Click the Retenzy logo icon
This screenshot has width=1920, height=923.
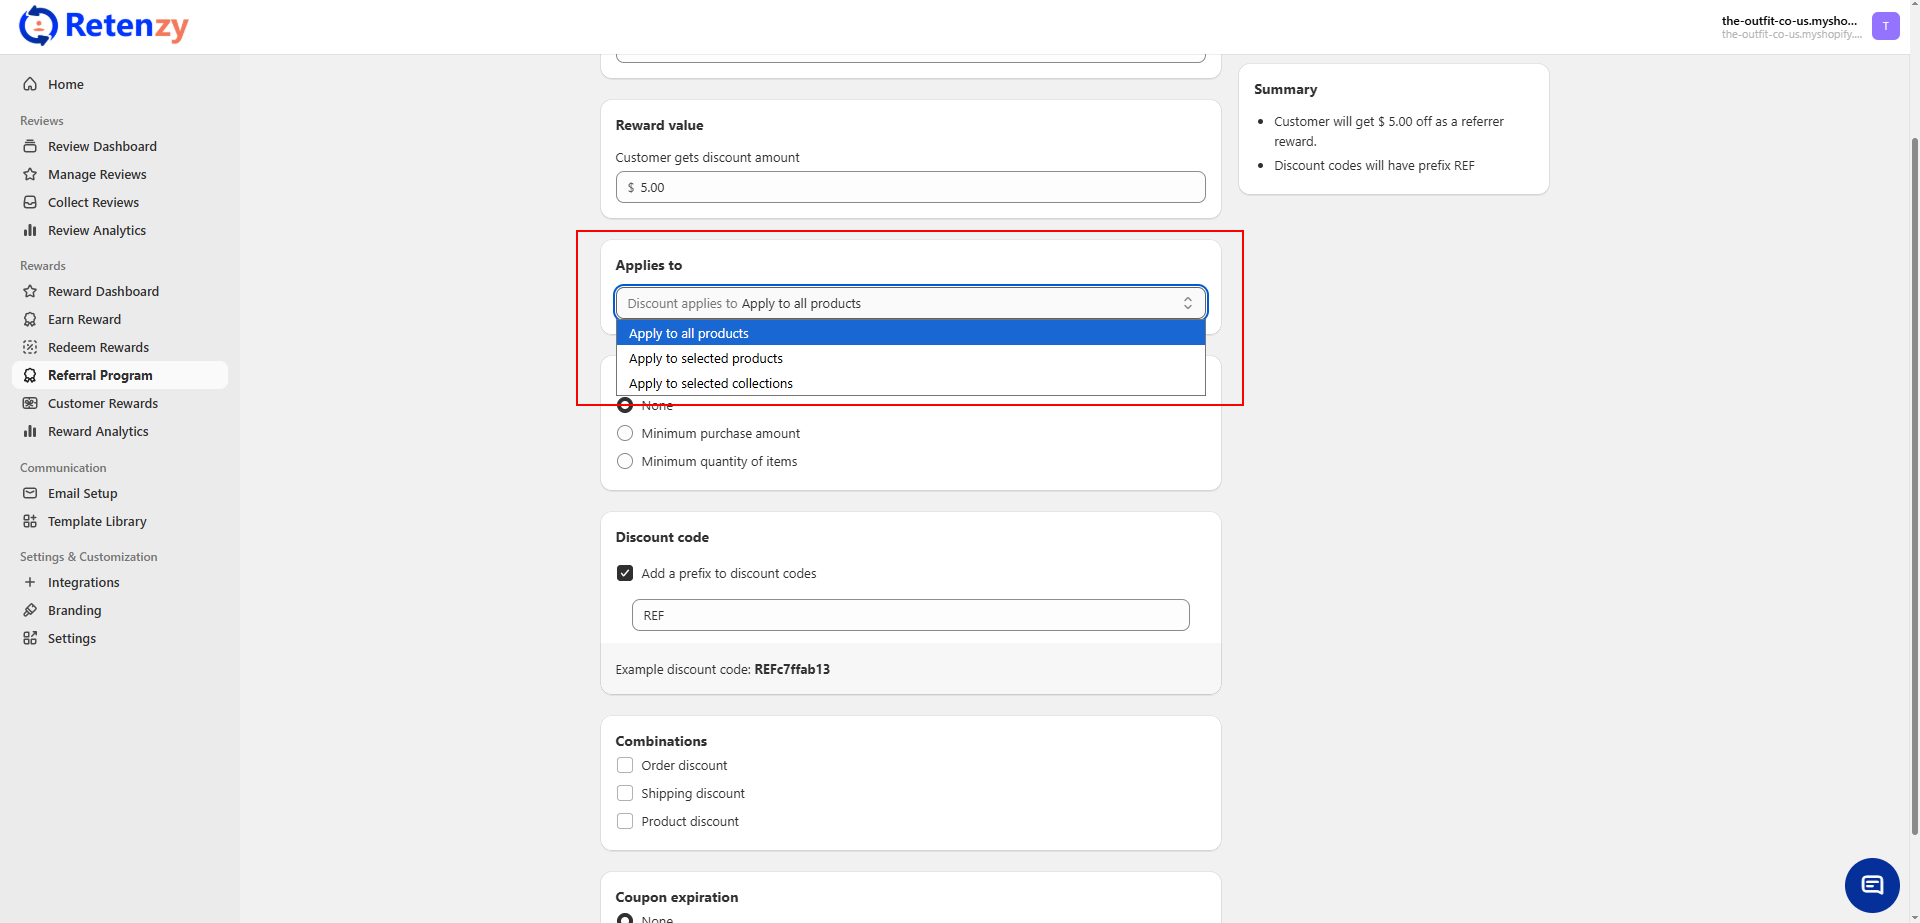38,26
